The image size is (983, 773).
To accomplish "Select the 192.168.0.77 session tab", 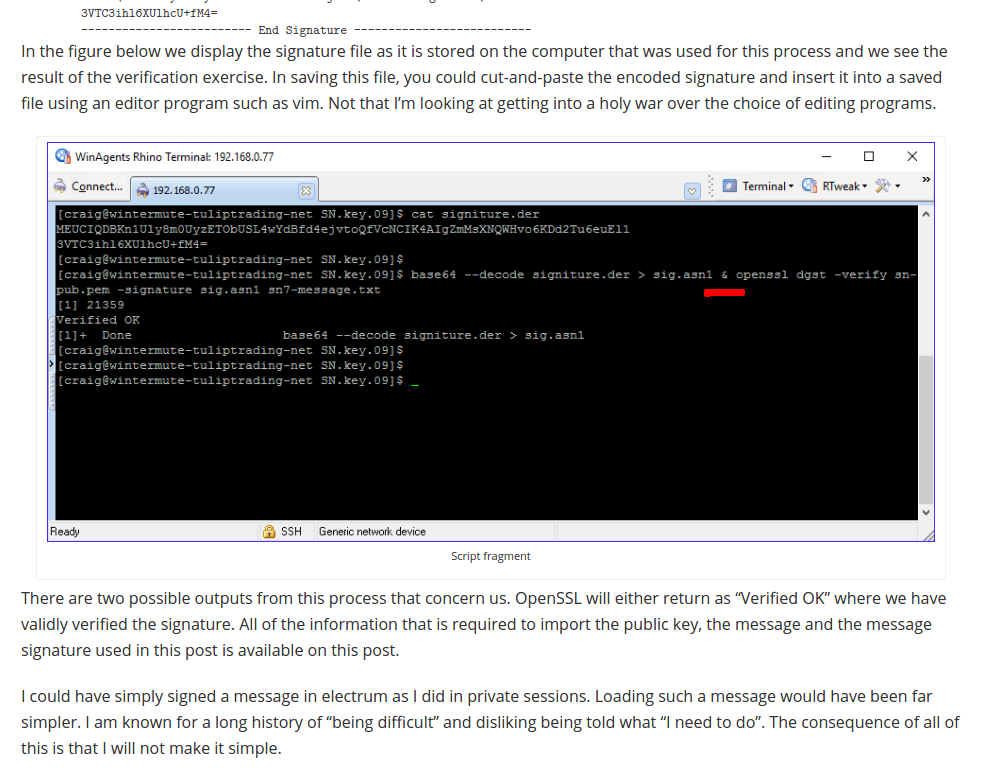I will [182, 190].
